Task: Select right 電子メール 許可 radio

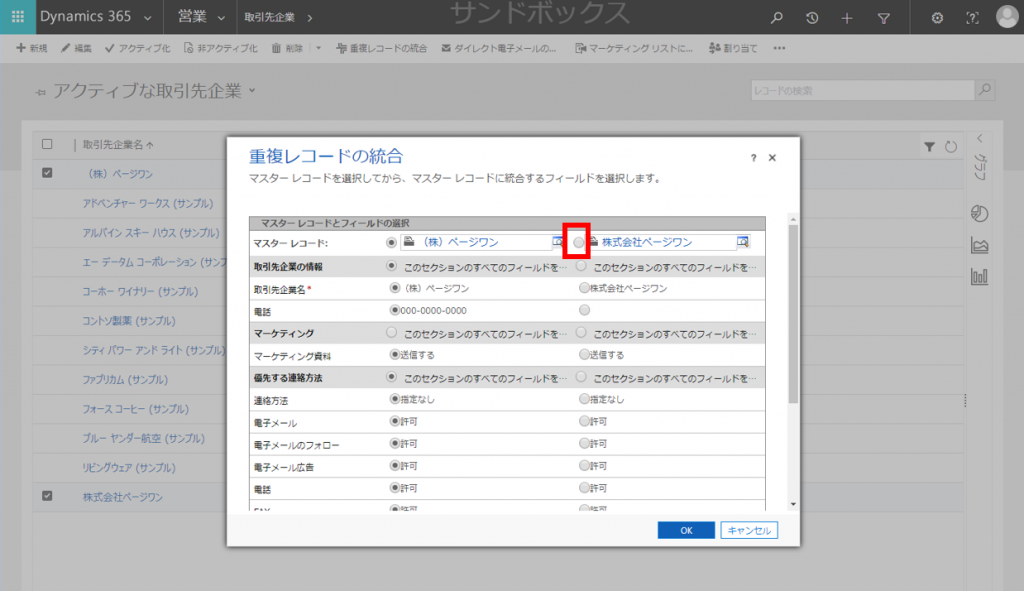Action: [x=584, y=421]
